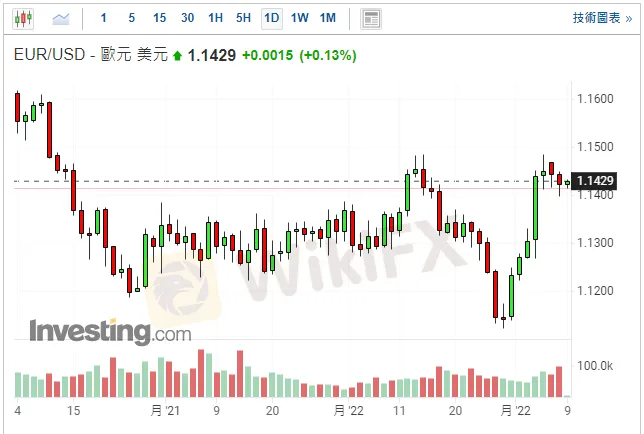The height and width of the screenshot is (434, 644).
Task: Switch to the area chart icon
Action: [61, 18]
